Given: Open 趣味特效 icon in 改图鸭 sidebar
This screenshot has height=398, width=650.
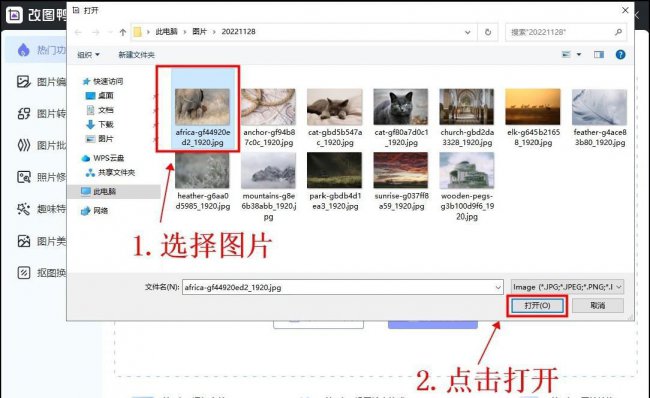Looking at the screenshot, I should (x=24, y=209).
